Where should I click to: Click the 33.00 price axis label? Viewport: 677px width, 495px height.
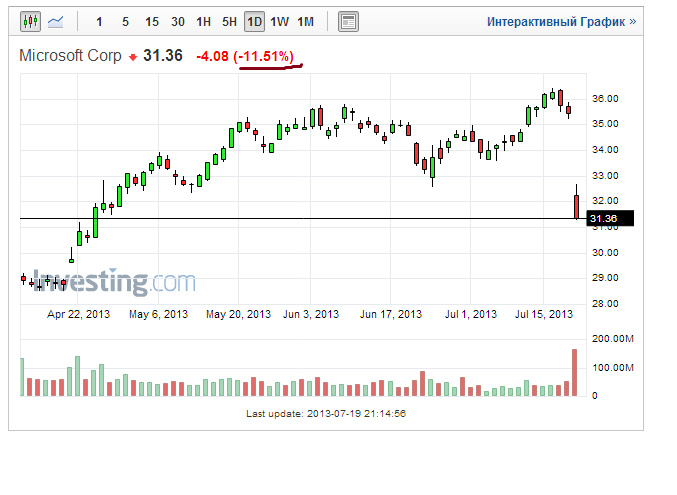[605, 175]
